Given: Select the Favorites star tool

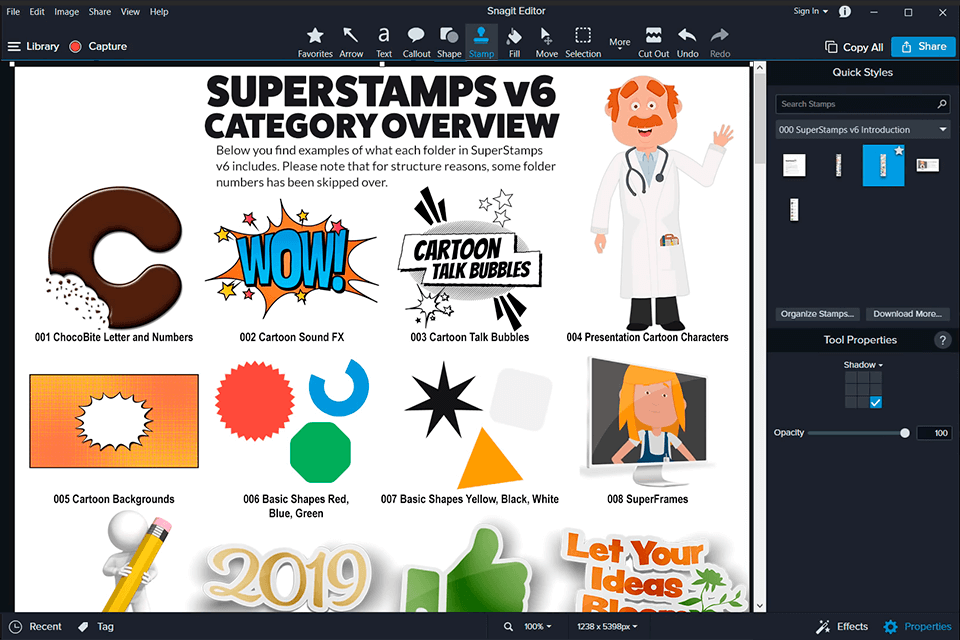Looking at the screenshot, I should (x=315, y=42).
